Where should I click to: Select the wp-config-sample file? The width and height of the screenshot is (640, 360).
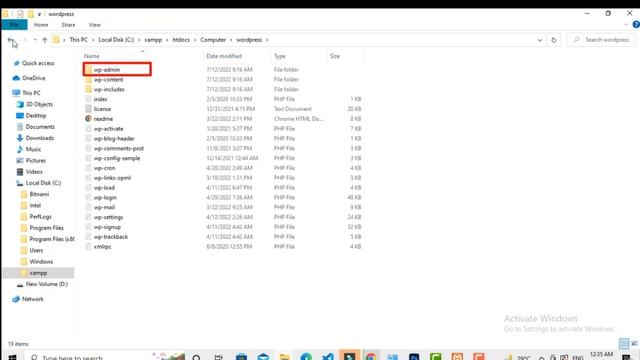(x=117, y=158)
